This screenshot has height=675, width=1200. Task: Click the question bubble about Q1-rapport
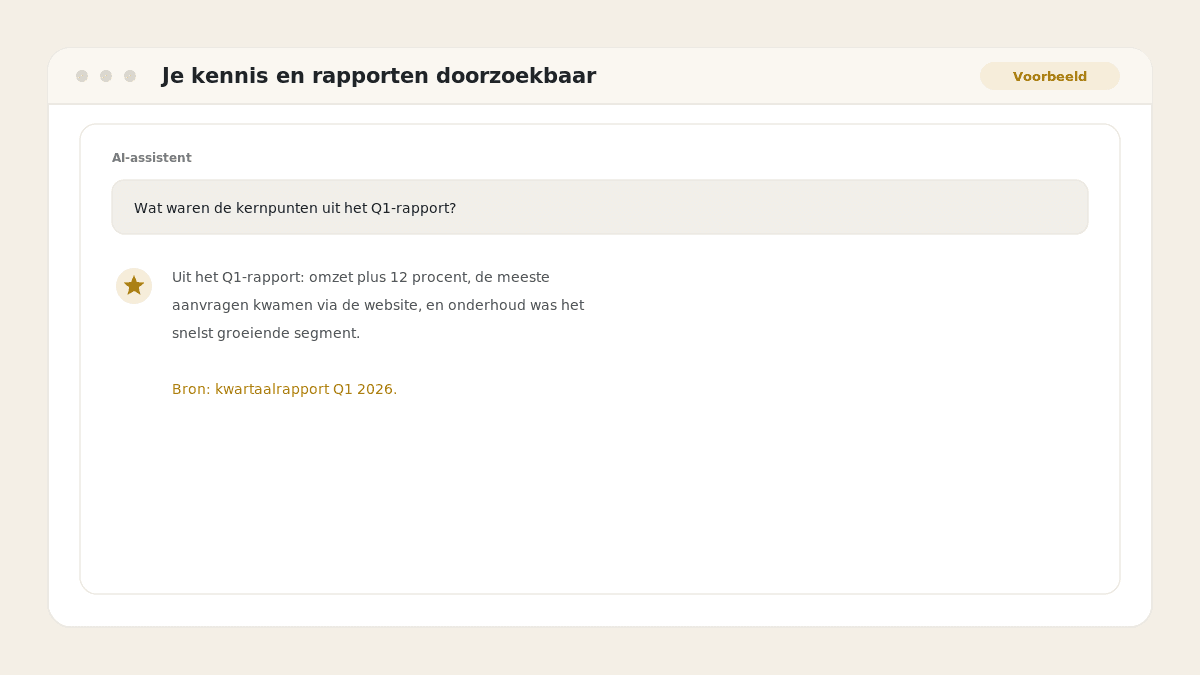pyautogui.click(x=600, y=207)
